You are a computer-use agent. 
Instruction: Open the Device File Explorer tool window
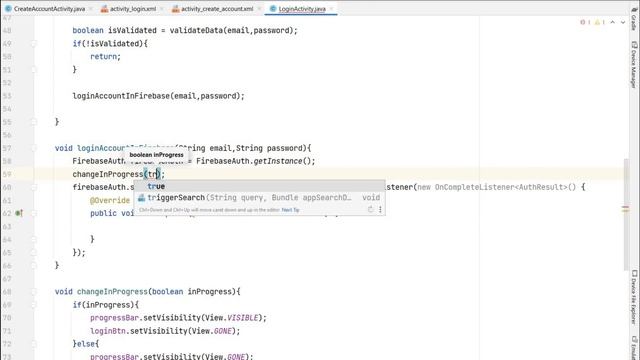pos(634,298)
